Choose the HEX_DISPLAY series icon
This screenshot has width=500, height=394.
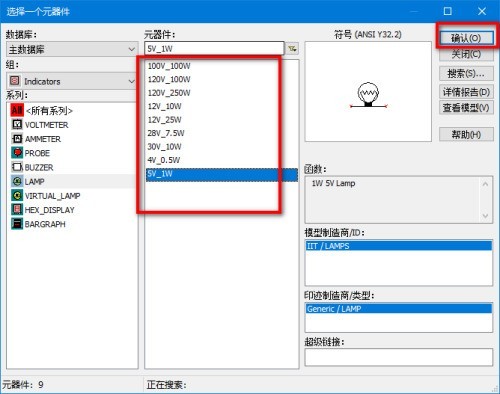(x=17, y=210)
